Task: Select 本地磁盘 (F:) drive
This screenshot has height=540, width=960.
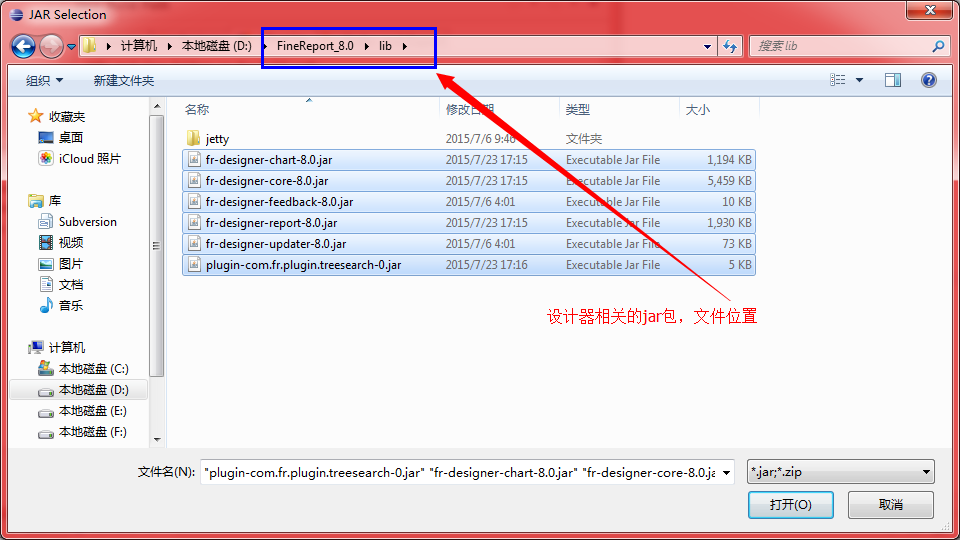Action: 92,432
